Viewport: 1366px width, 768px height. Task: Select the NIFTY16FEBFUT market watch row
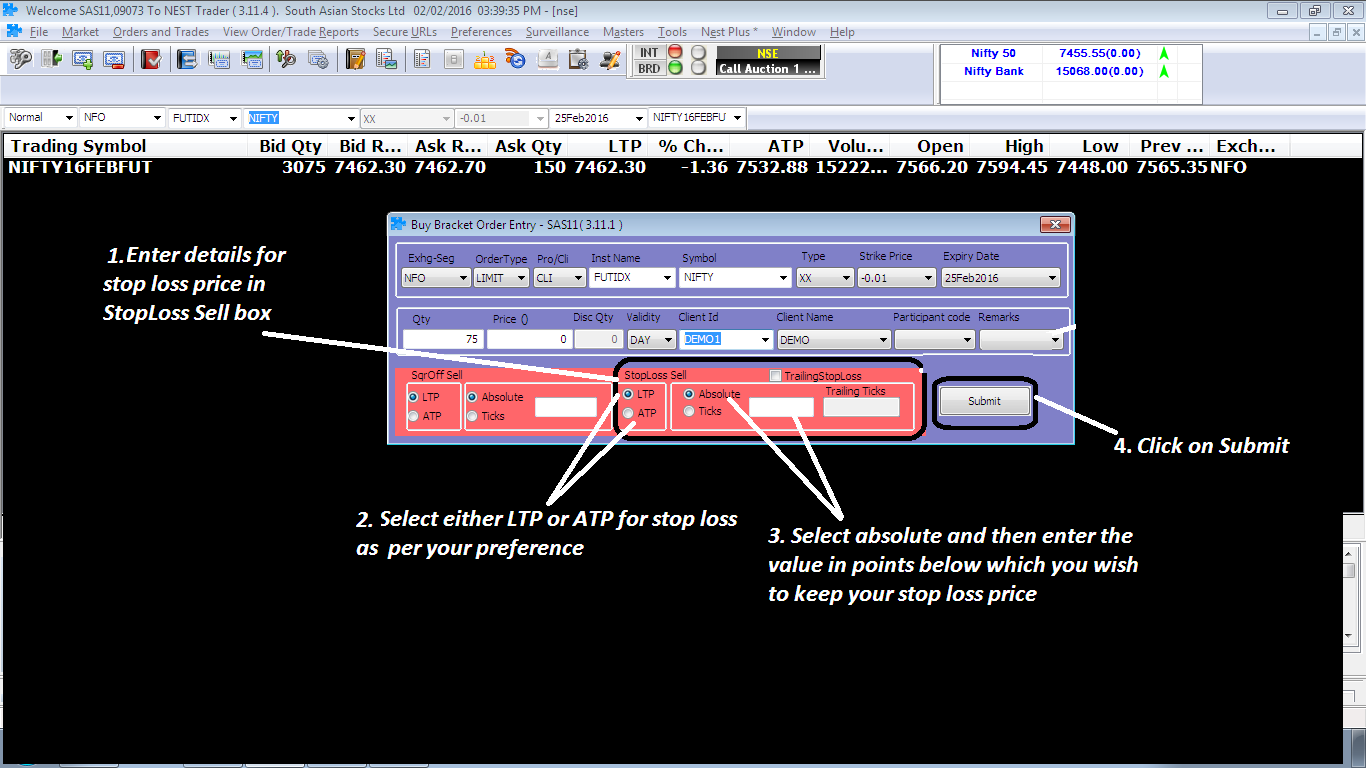pos(682,167)
